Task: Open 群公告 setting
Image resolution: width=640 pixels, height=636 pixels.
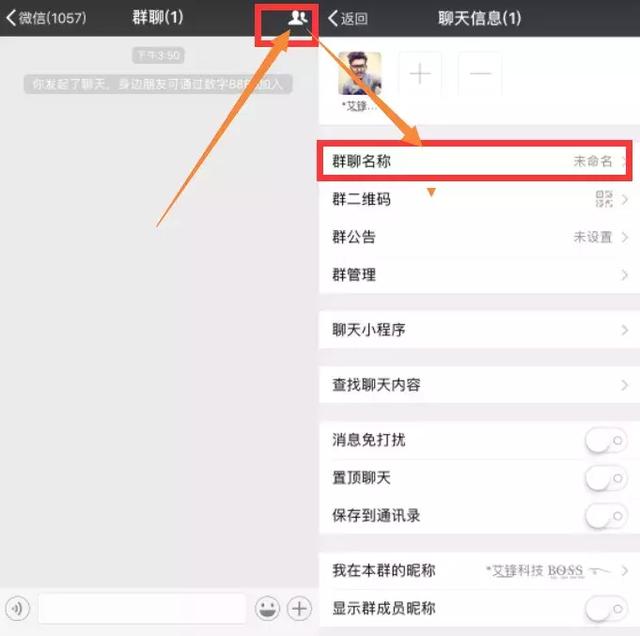Action: [480, 237]
